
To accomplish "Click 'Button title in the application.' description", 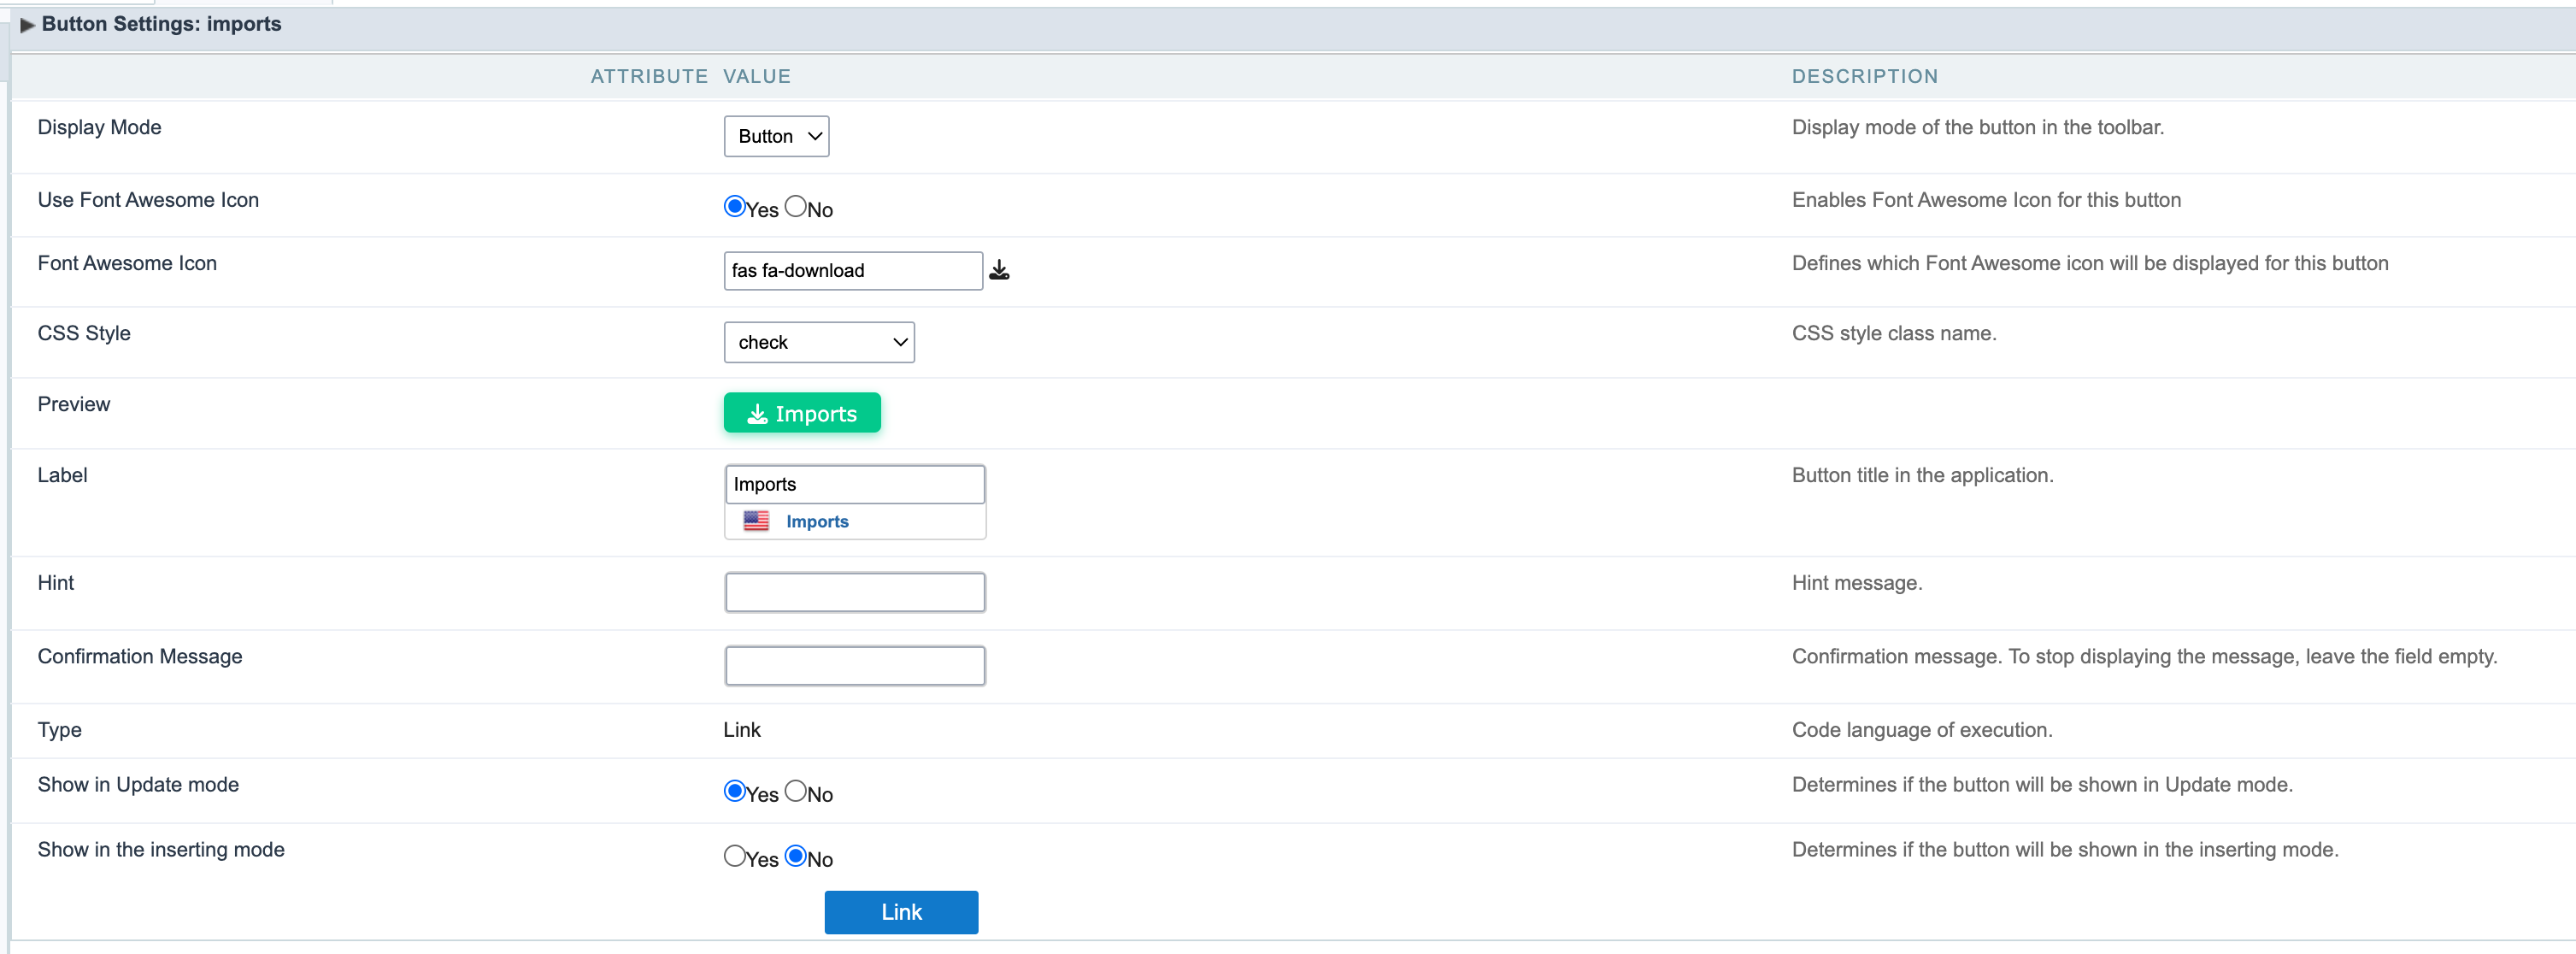I will point(1922,475).
